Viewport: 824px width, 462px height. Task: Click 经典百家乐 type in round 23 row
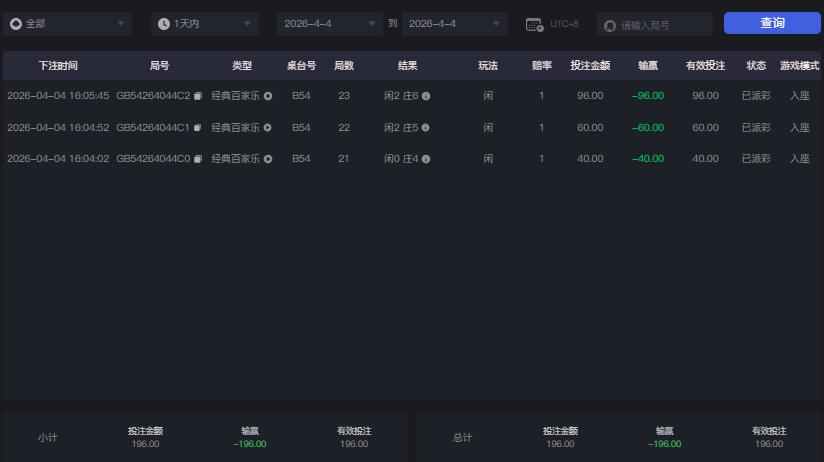(235, 96)
